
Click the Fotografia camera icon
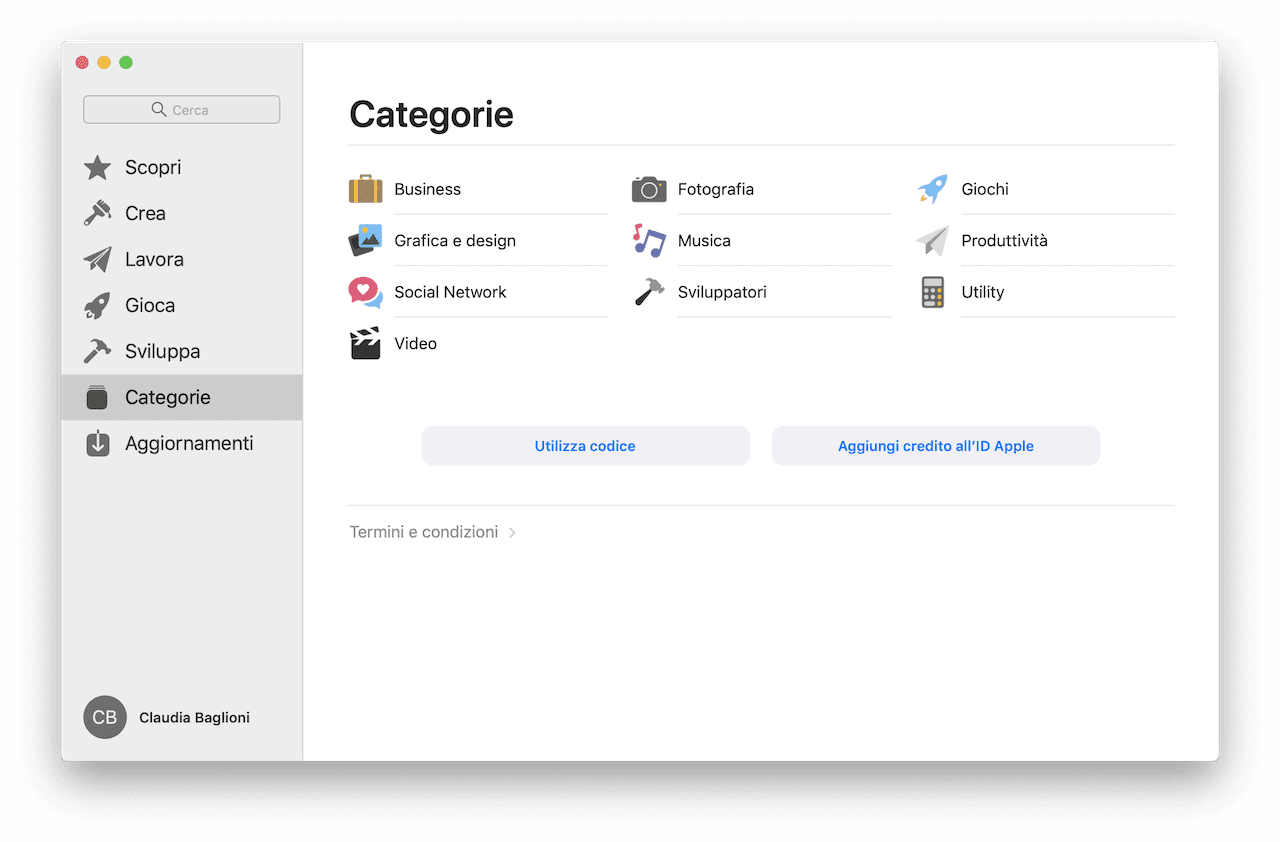[x=649, y=189]
